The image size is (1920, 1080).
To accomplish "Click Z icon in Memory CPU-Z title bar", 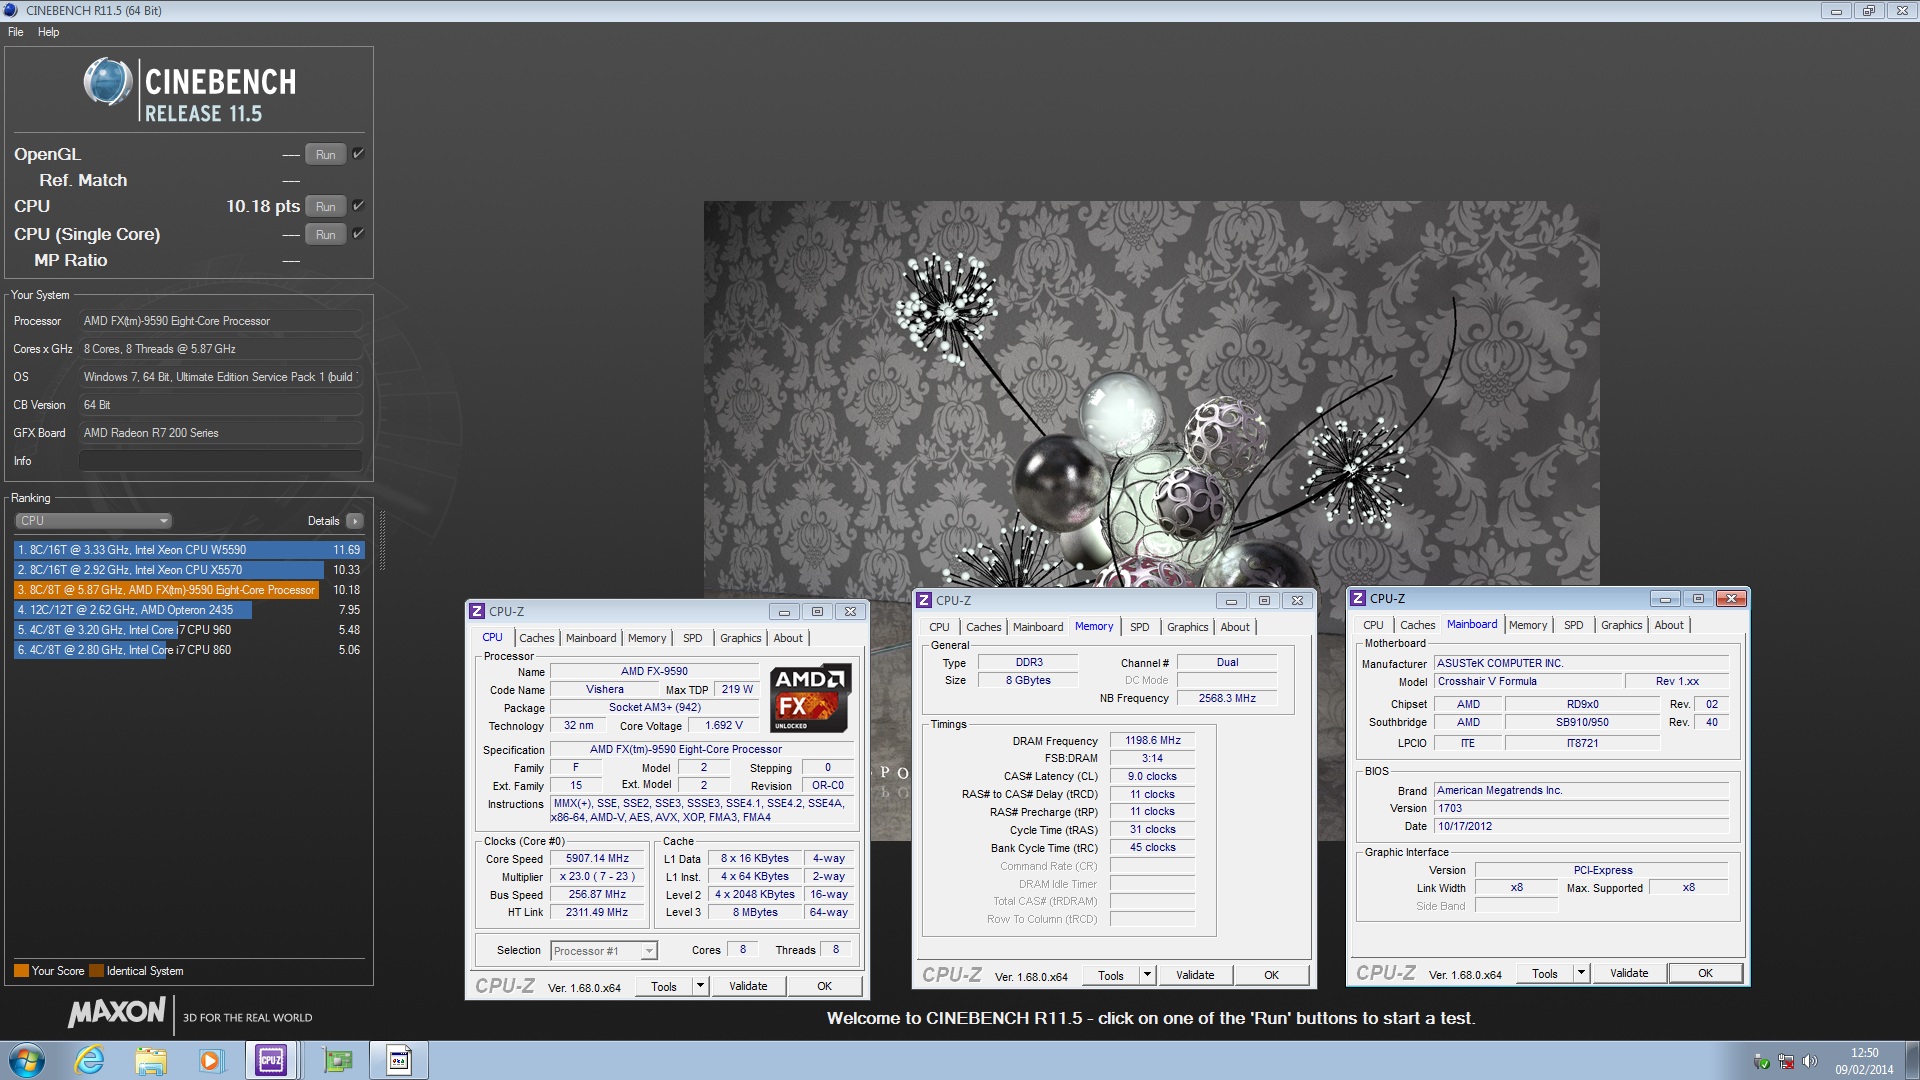I will click(x=925, y=600).
